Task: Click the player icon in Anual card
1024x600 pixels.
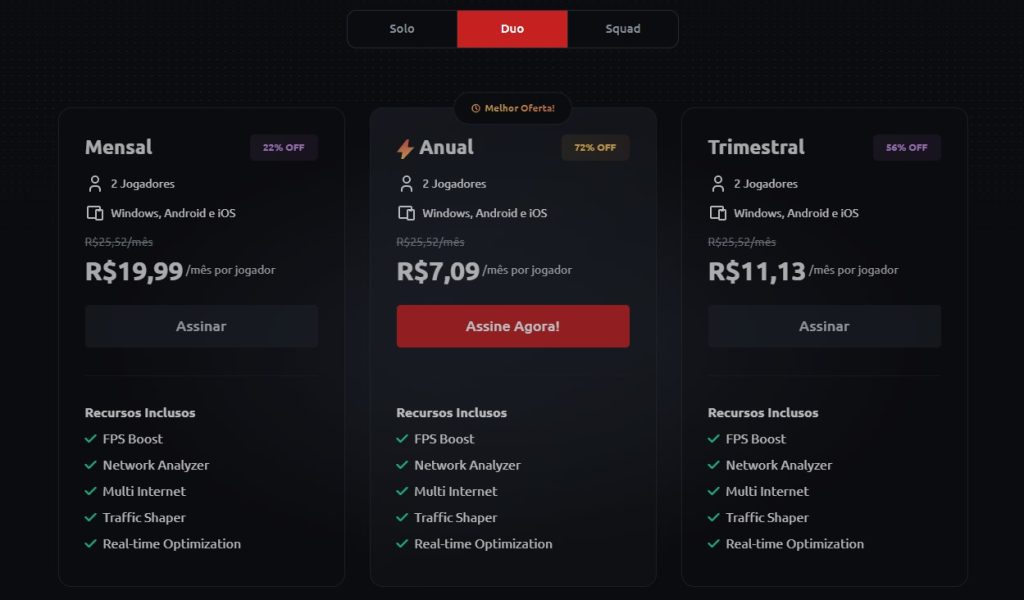Action: (407, 184)
